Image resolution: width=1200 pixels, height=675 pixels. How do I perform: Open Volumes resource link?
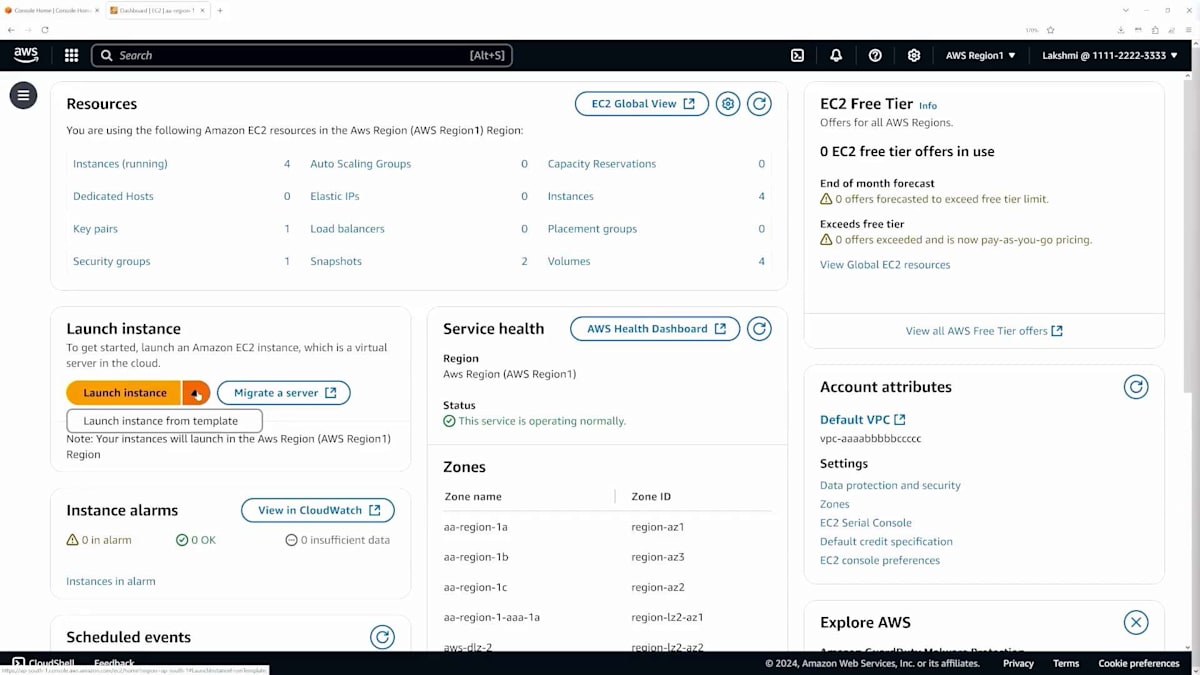pos(569,261)
